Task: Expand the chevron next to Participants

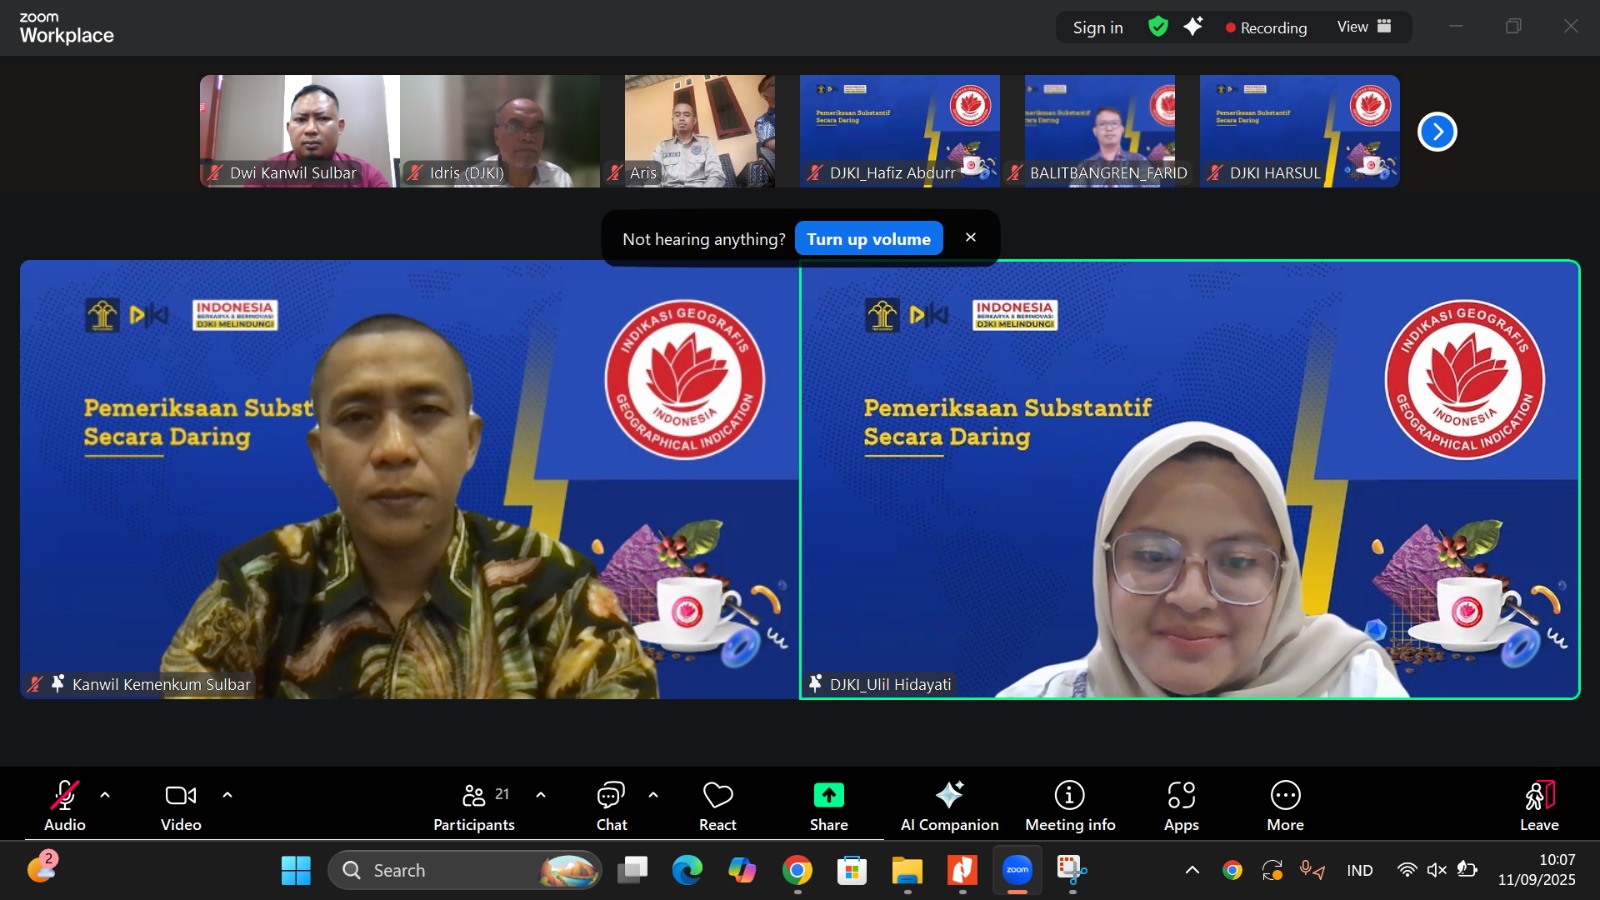Action: click(541, 796)
